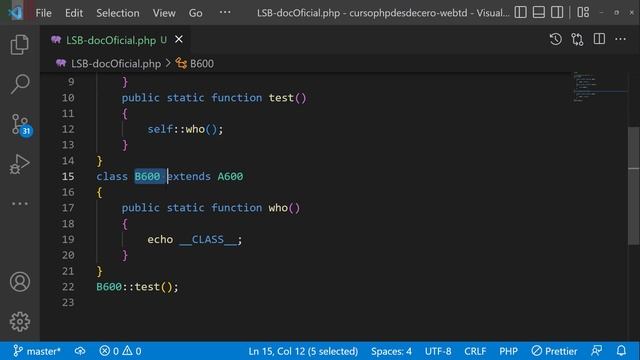Show additional activity bar views (three dots)

click(x=20, y=203)
